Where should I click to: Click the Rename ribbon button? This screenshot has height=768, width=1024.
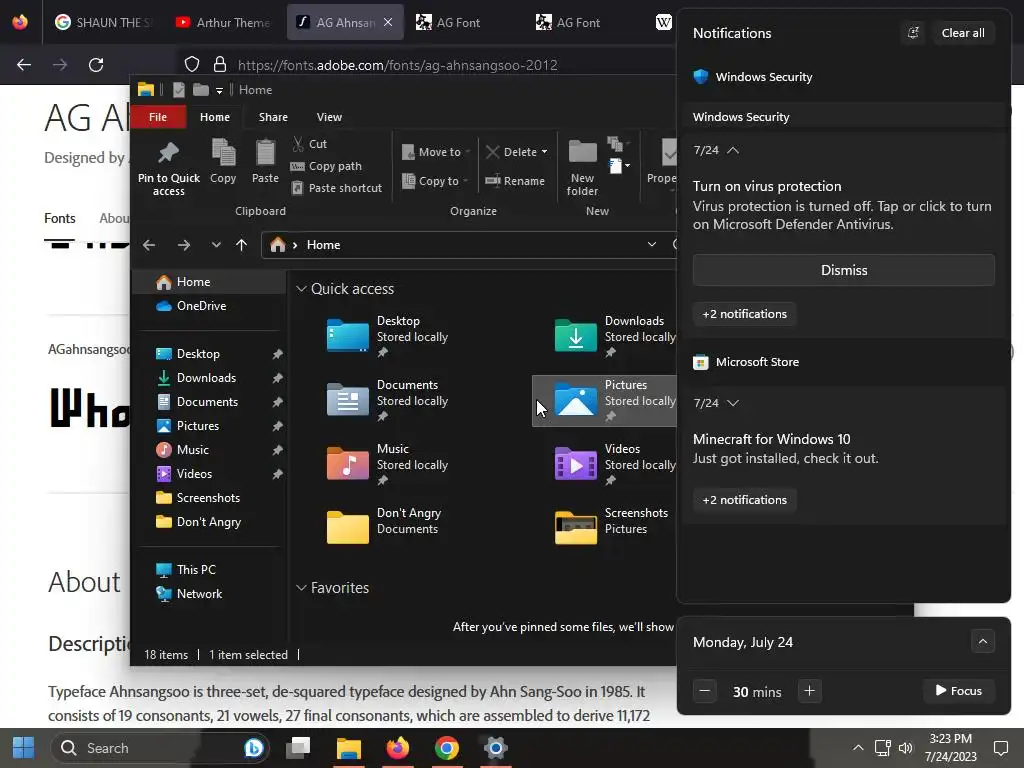[515, 181]
